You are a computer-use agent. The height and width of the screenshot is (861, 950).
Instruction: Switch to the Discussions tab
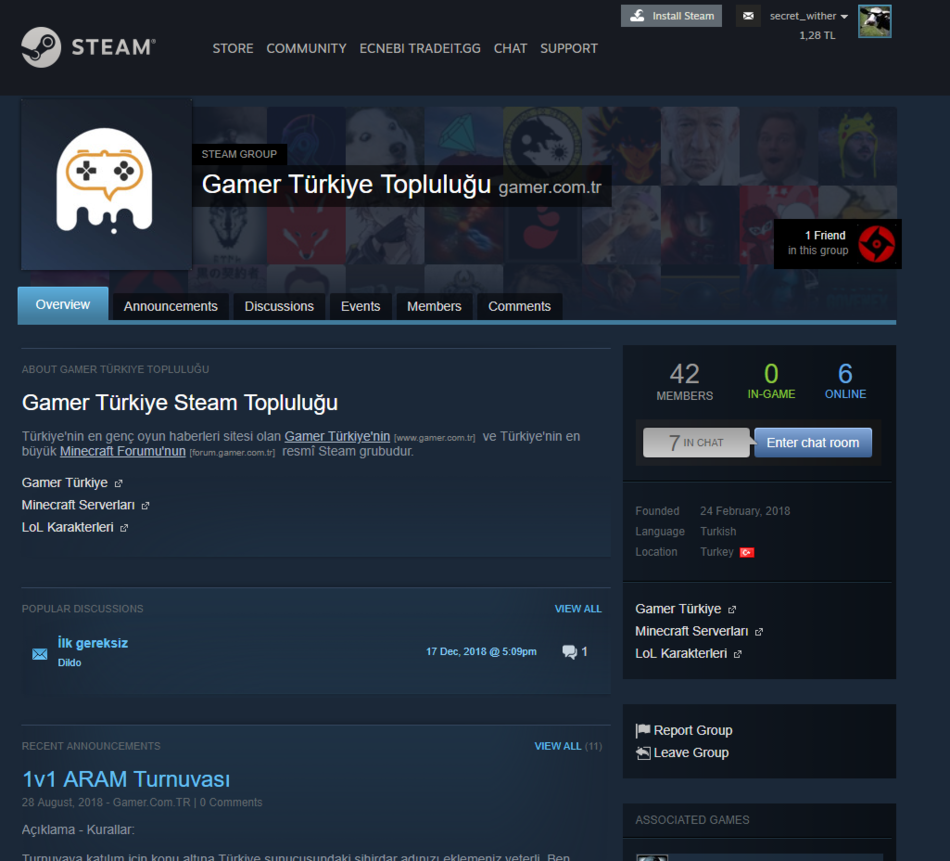(x=279, y=307)
